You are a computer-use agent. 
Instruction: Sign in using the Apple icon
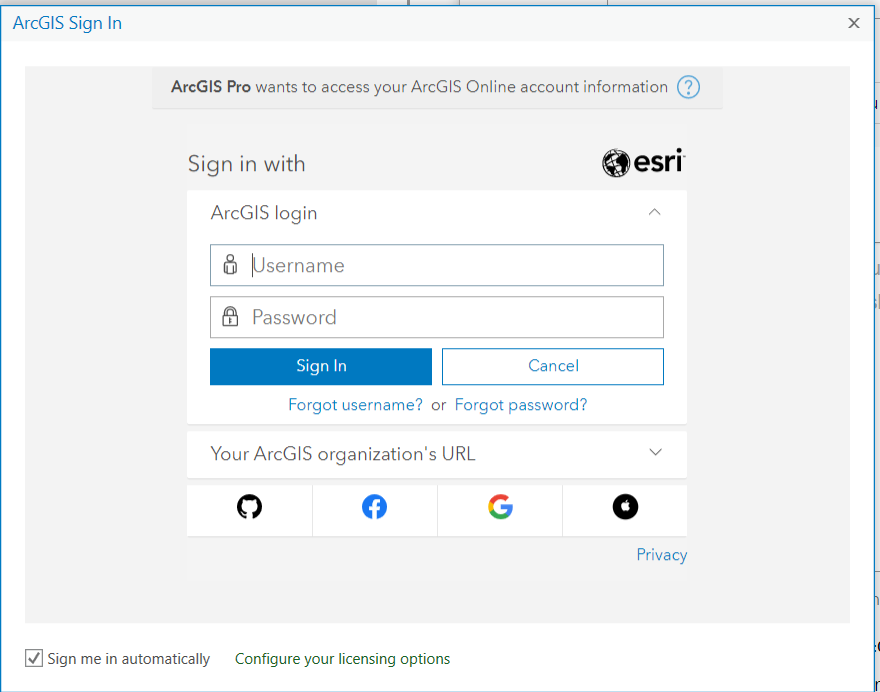[x=624, y=507]
